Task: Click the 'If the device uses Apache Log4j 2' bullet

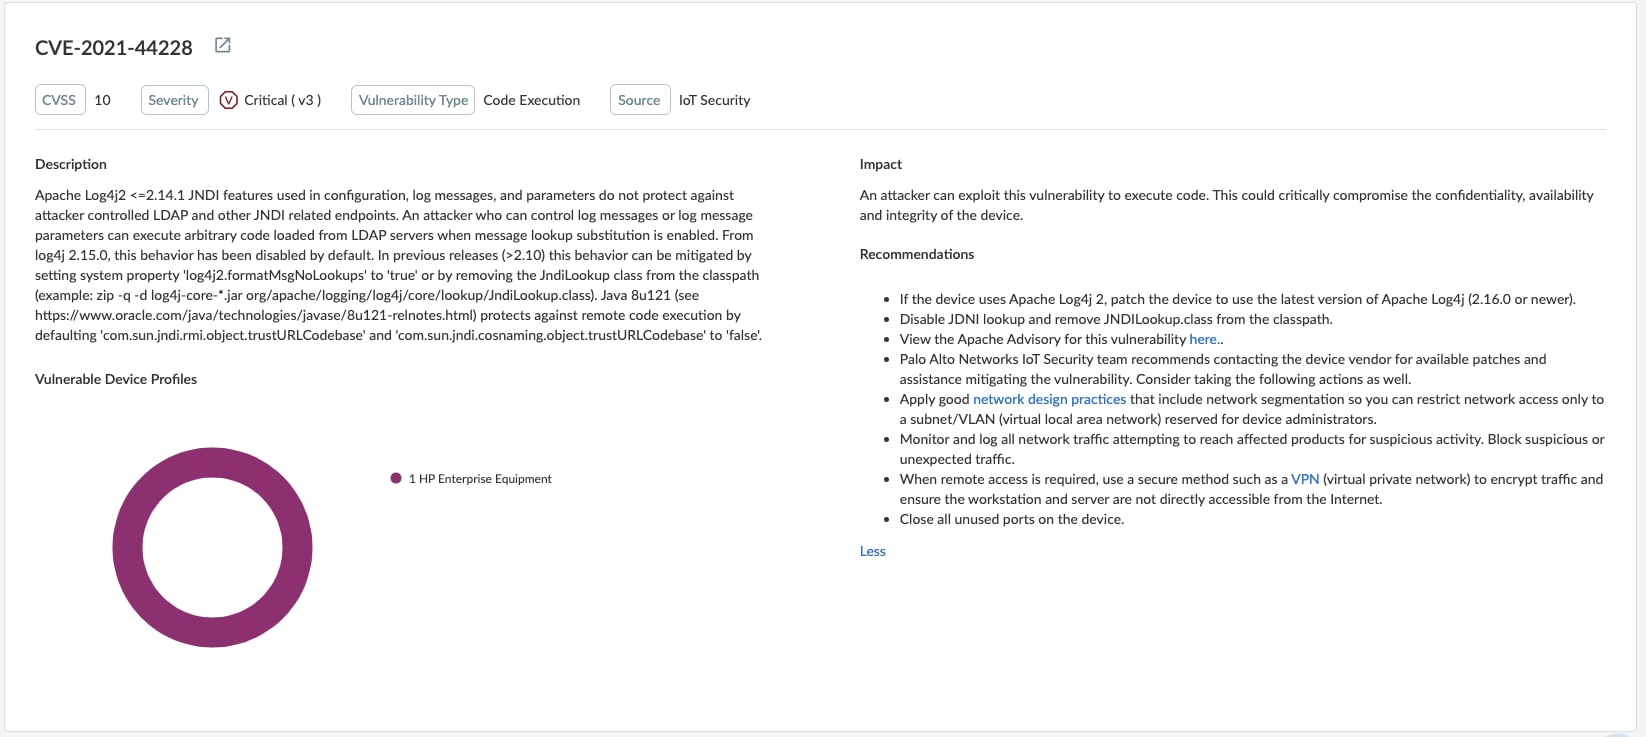Action: pos(1237,299)
